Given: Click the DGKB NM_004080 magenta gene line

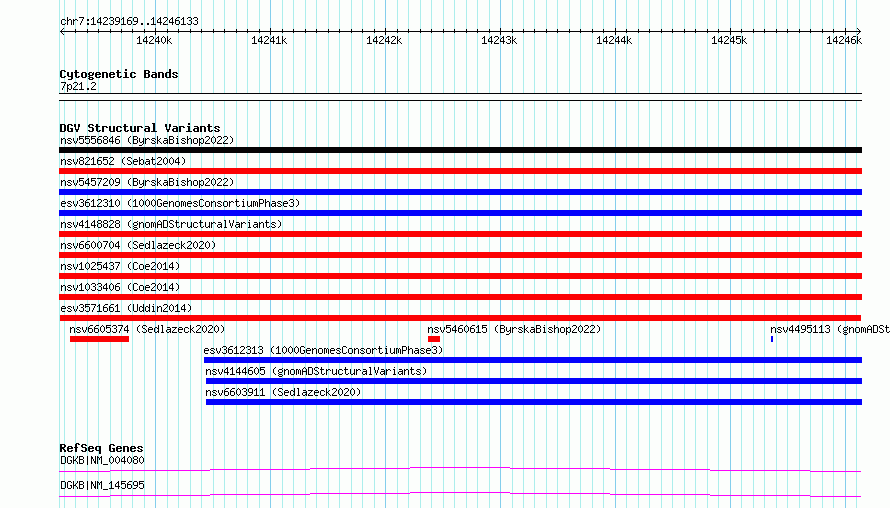Looking at the screenshot, I should coord(460,469).
